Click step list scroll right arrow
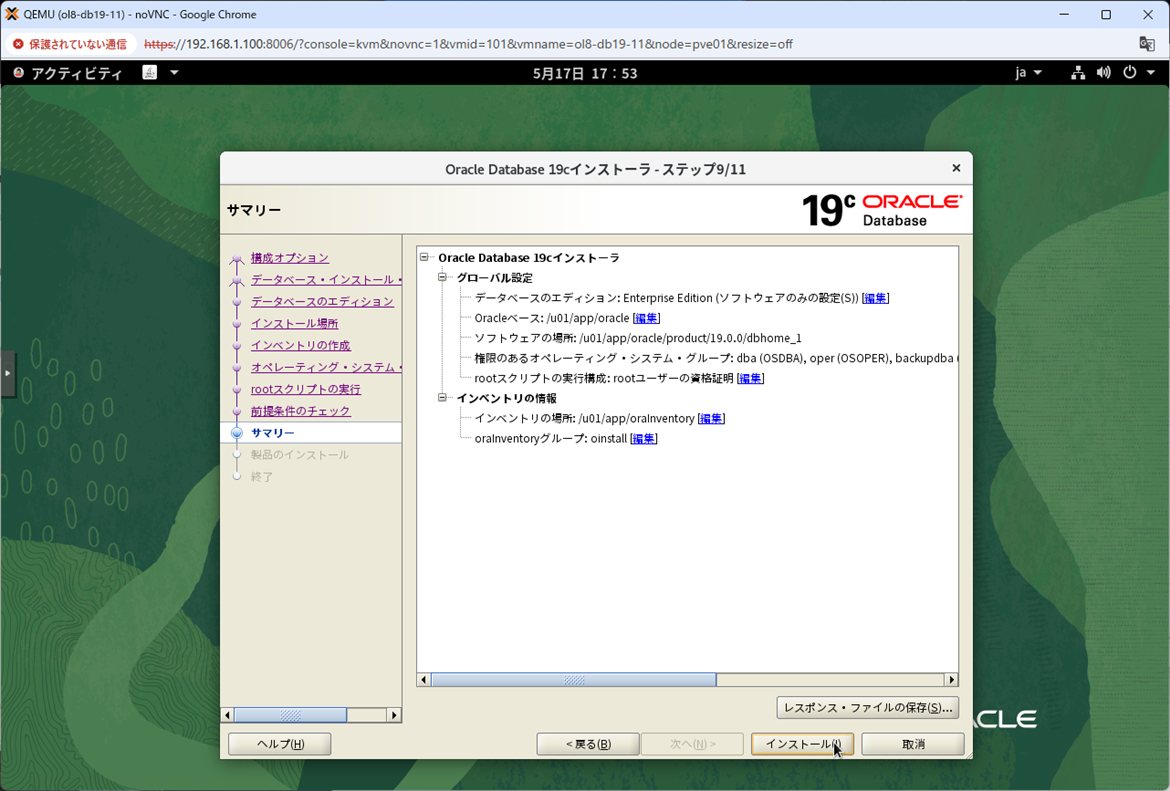The image size is (1170, 791). 394,715
